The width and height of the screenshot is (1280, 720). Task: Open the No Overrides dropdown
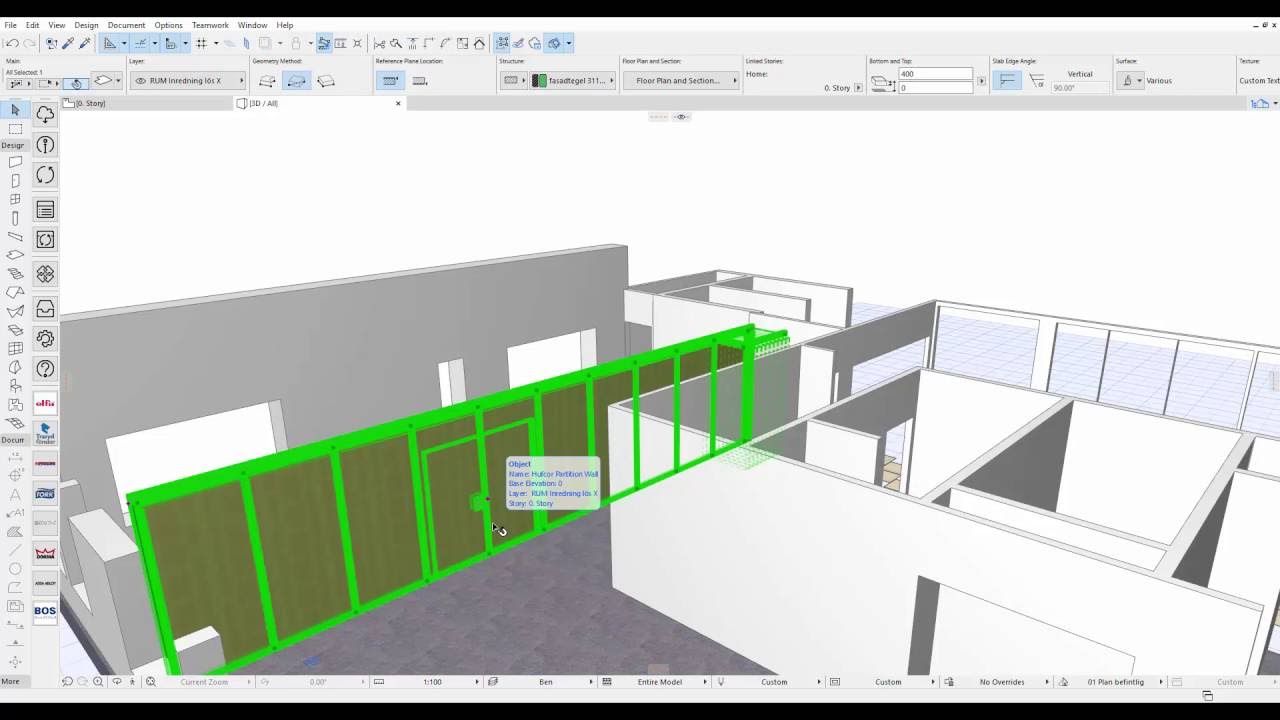pos(1002,682)
